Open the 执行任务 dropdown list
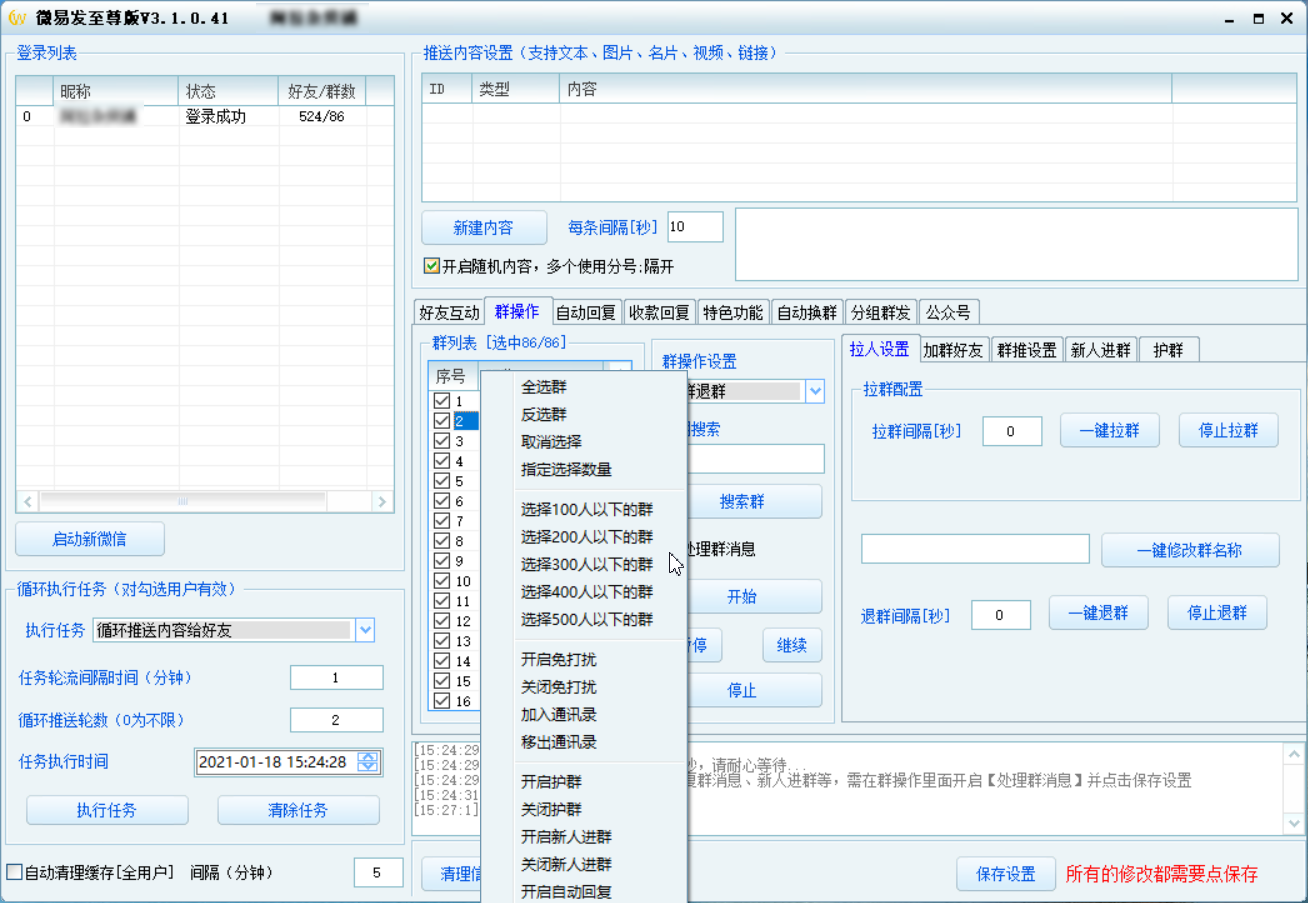Image resolution: width=1308 pixels, height=903 pixels. click(x=365, y=630)
